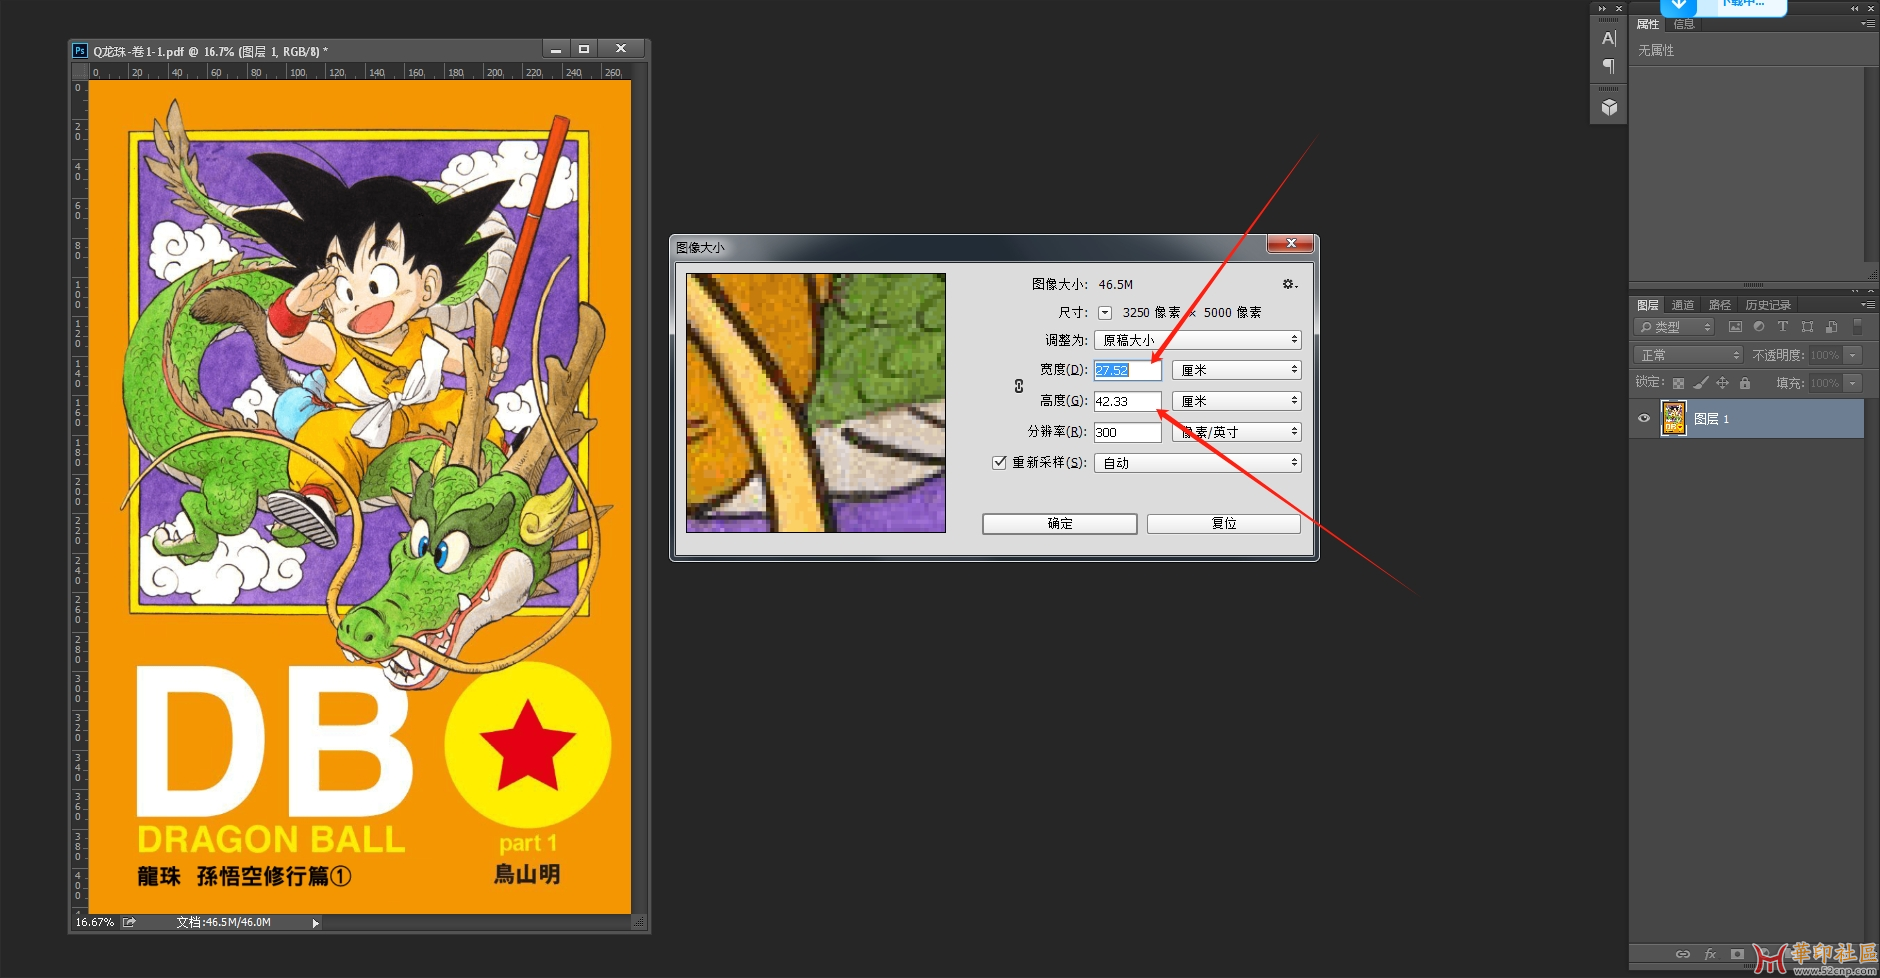Click the fx layer style icon
Viewport: 1880px width, 978px height.
click(1710, 954)
